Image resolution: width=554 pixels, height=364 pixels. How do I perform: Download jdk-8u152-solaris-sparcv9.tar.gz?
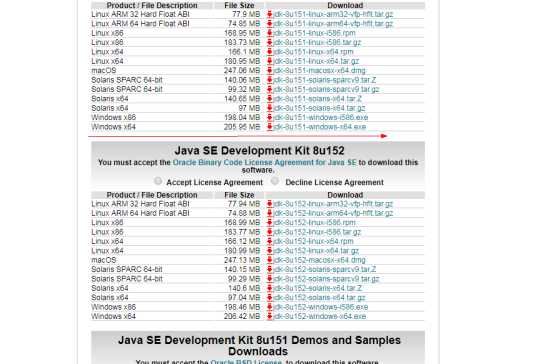tap(326, 279)
